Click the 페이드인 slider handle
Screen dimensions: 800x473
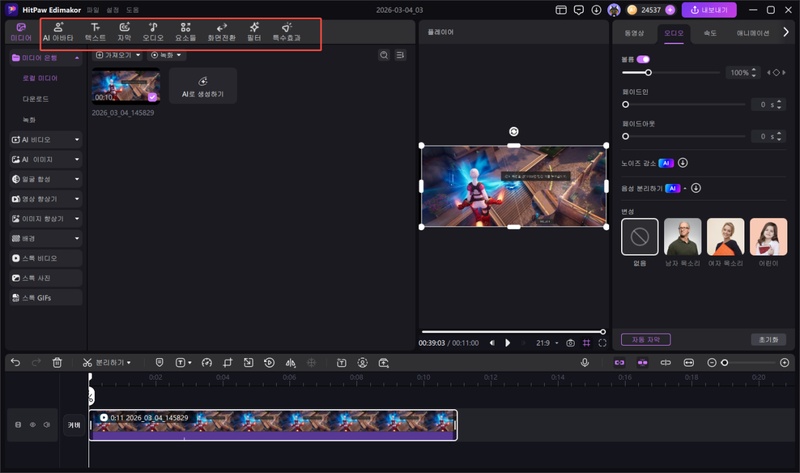coord(626,104)
